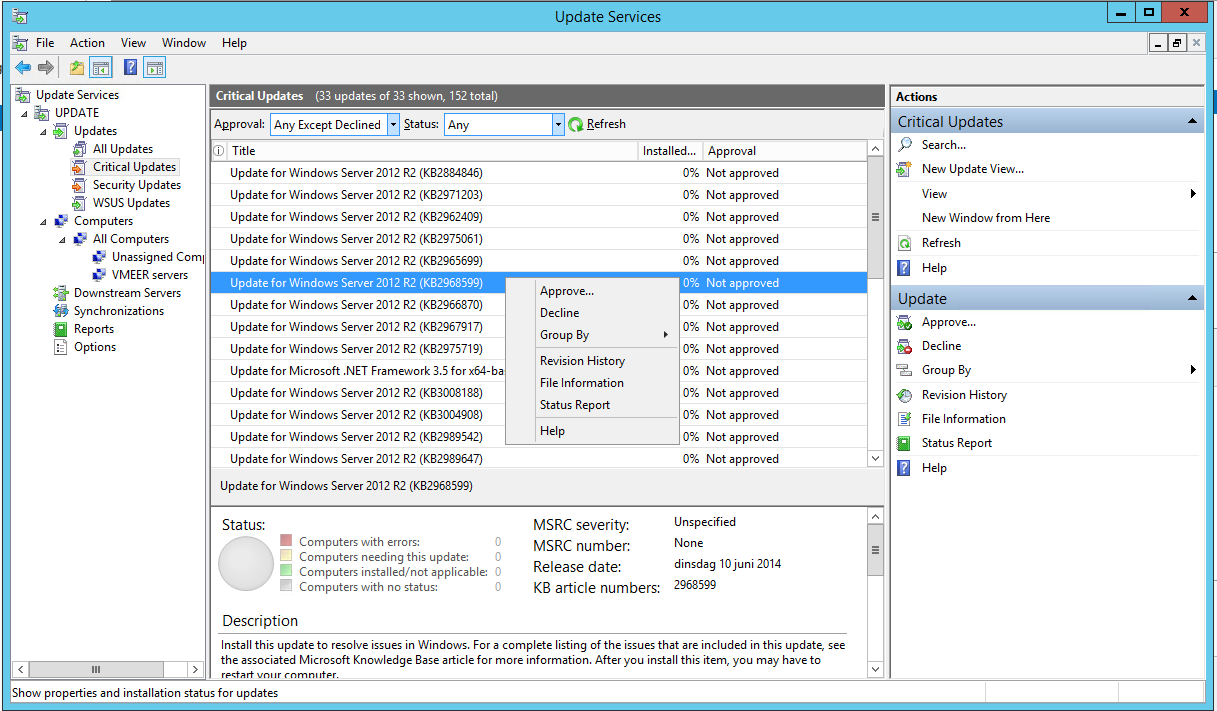Select WSUS Updates in the tree

tap(131, 203)
